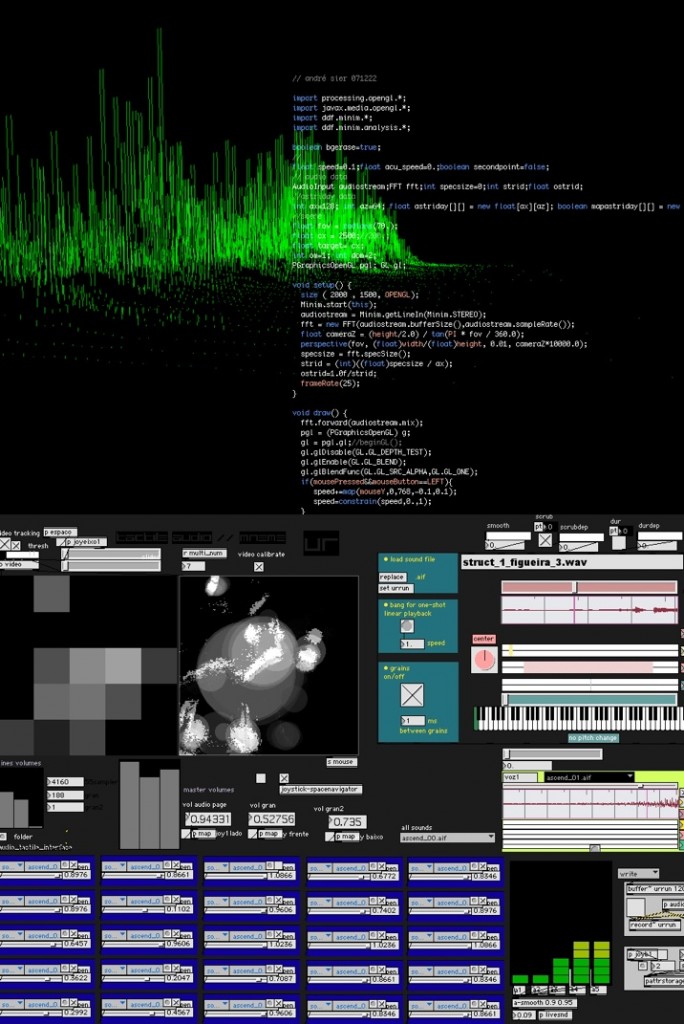Click the slider of cell valued 0.4567
The height and width of the screenshot is (1024, 684).
(x=134, y=1013)
